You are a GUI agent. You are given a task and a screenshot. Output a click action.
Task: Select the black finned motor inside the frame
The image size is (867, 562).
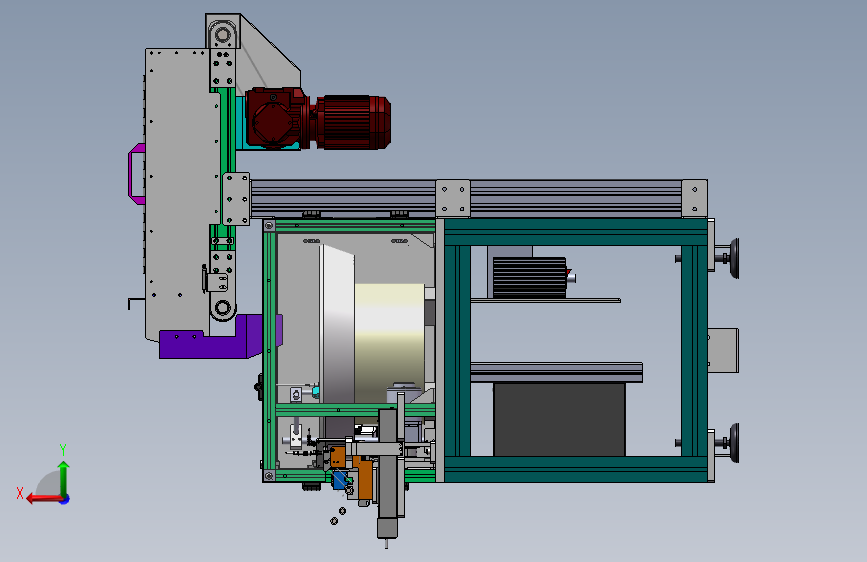(530, 278)
